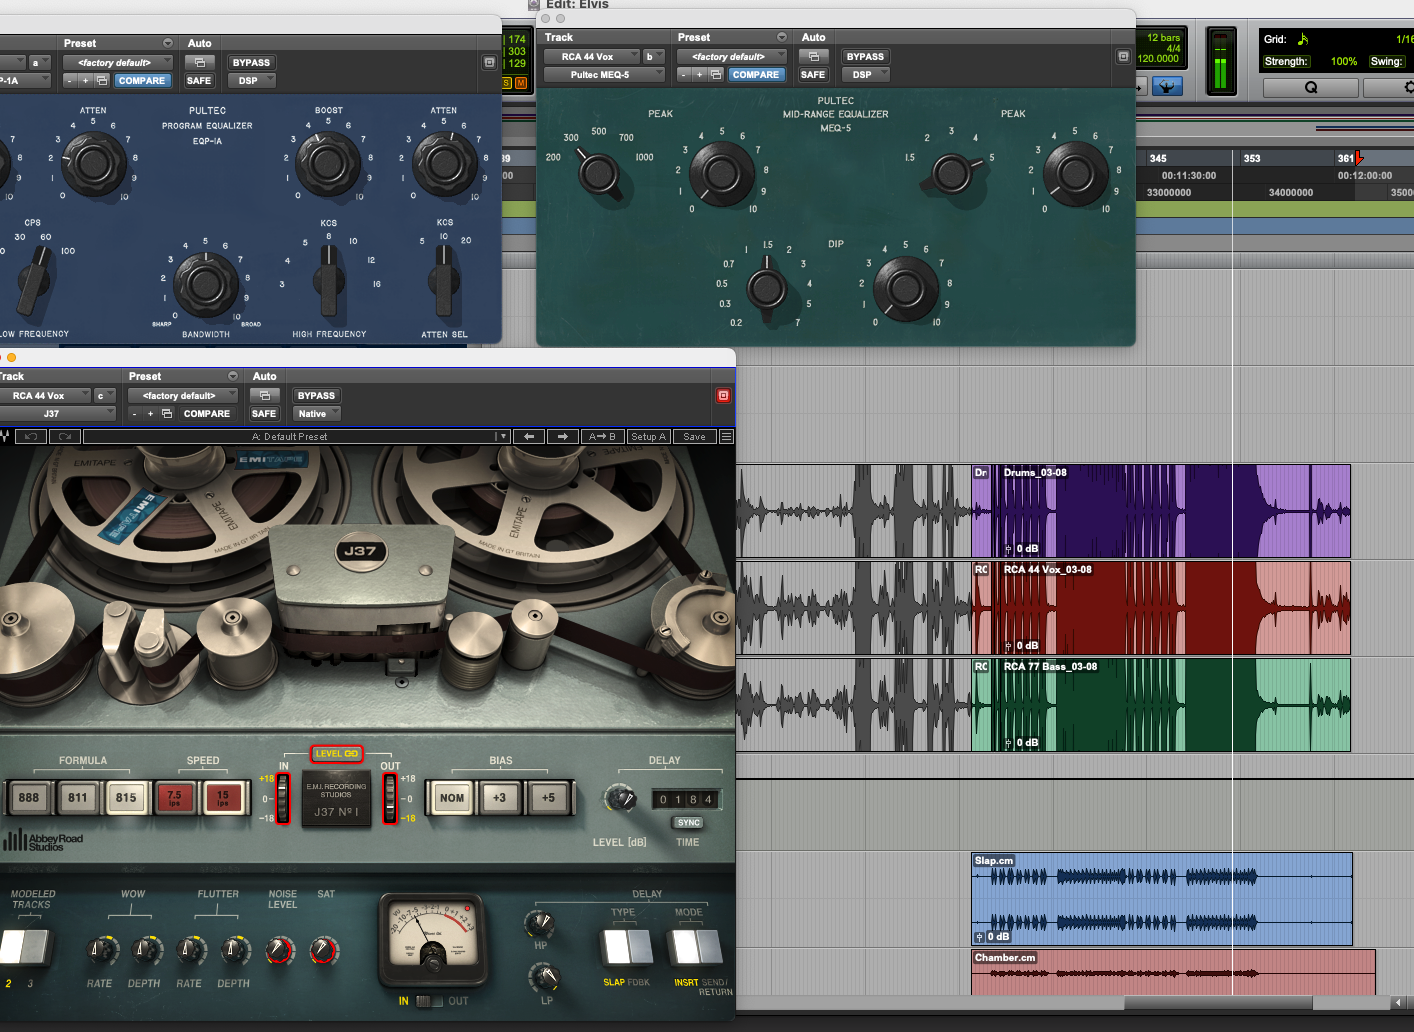Click the J37 delay LEVEL knob
1414x1032 pixels.
click(x=620, y=797)
